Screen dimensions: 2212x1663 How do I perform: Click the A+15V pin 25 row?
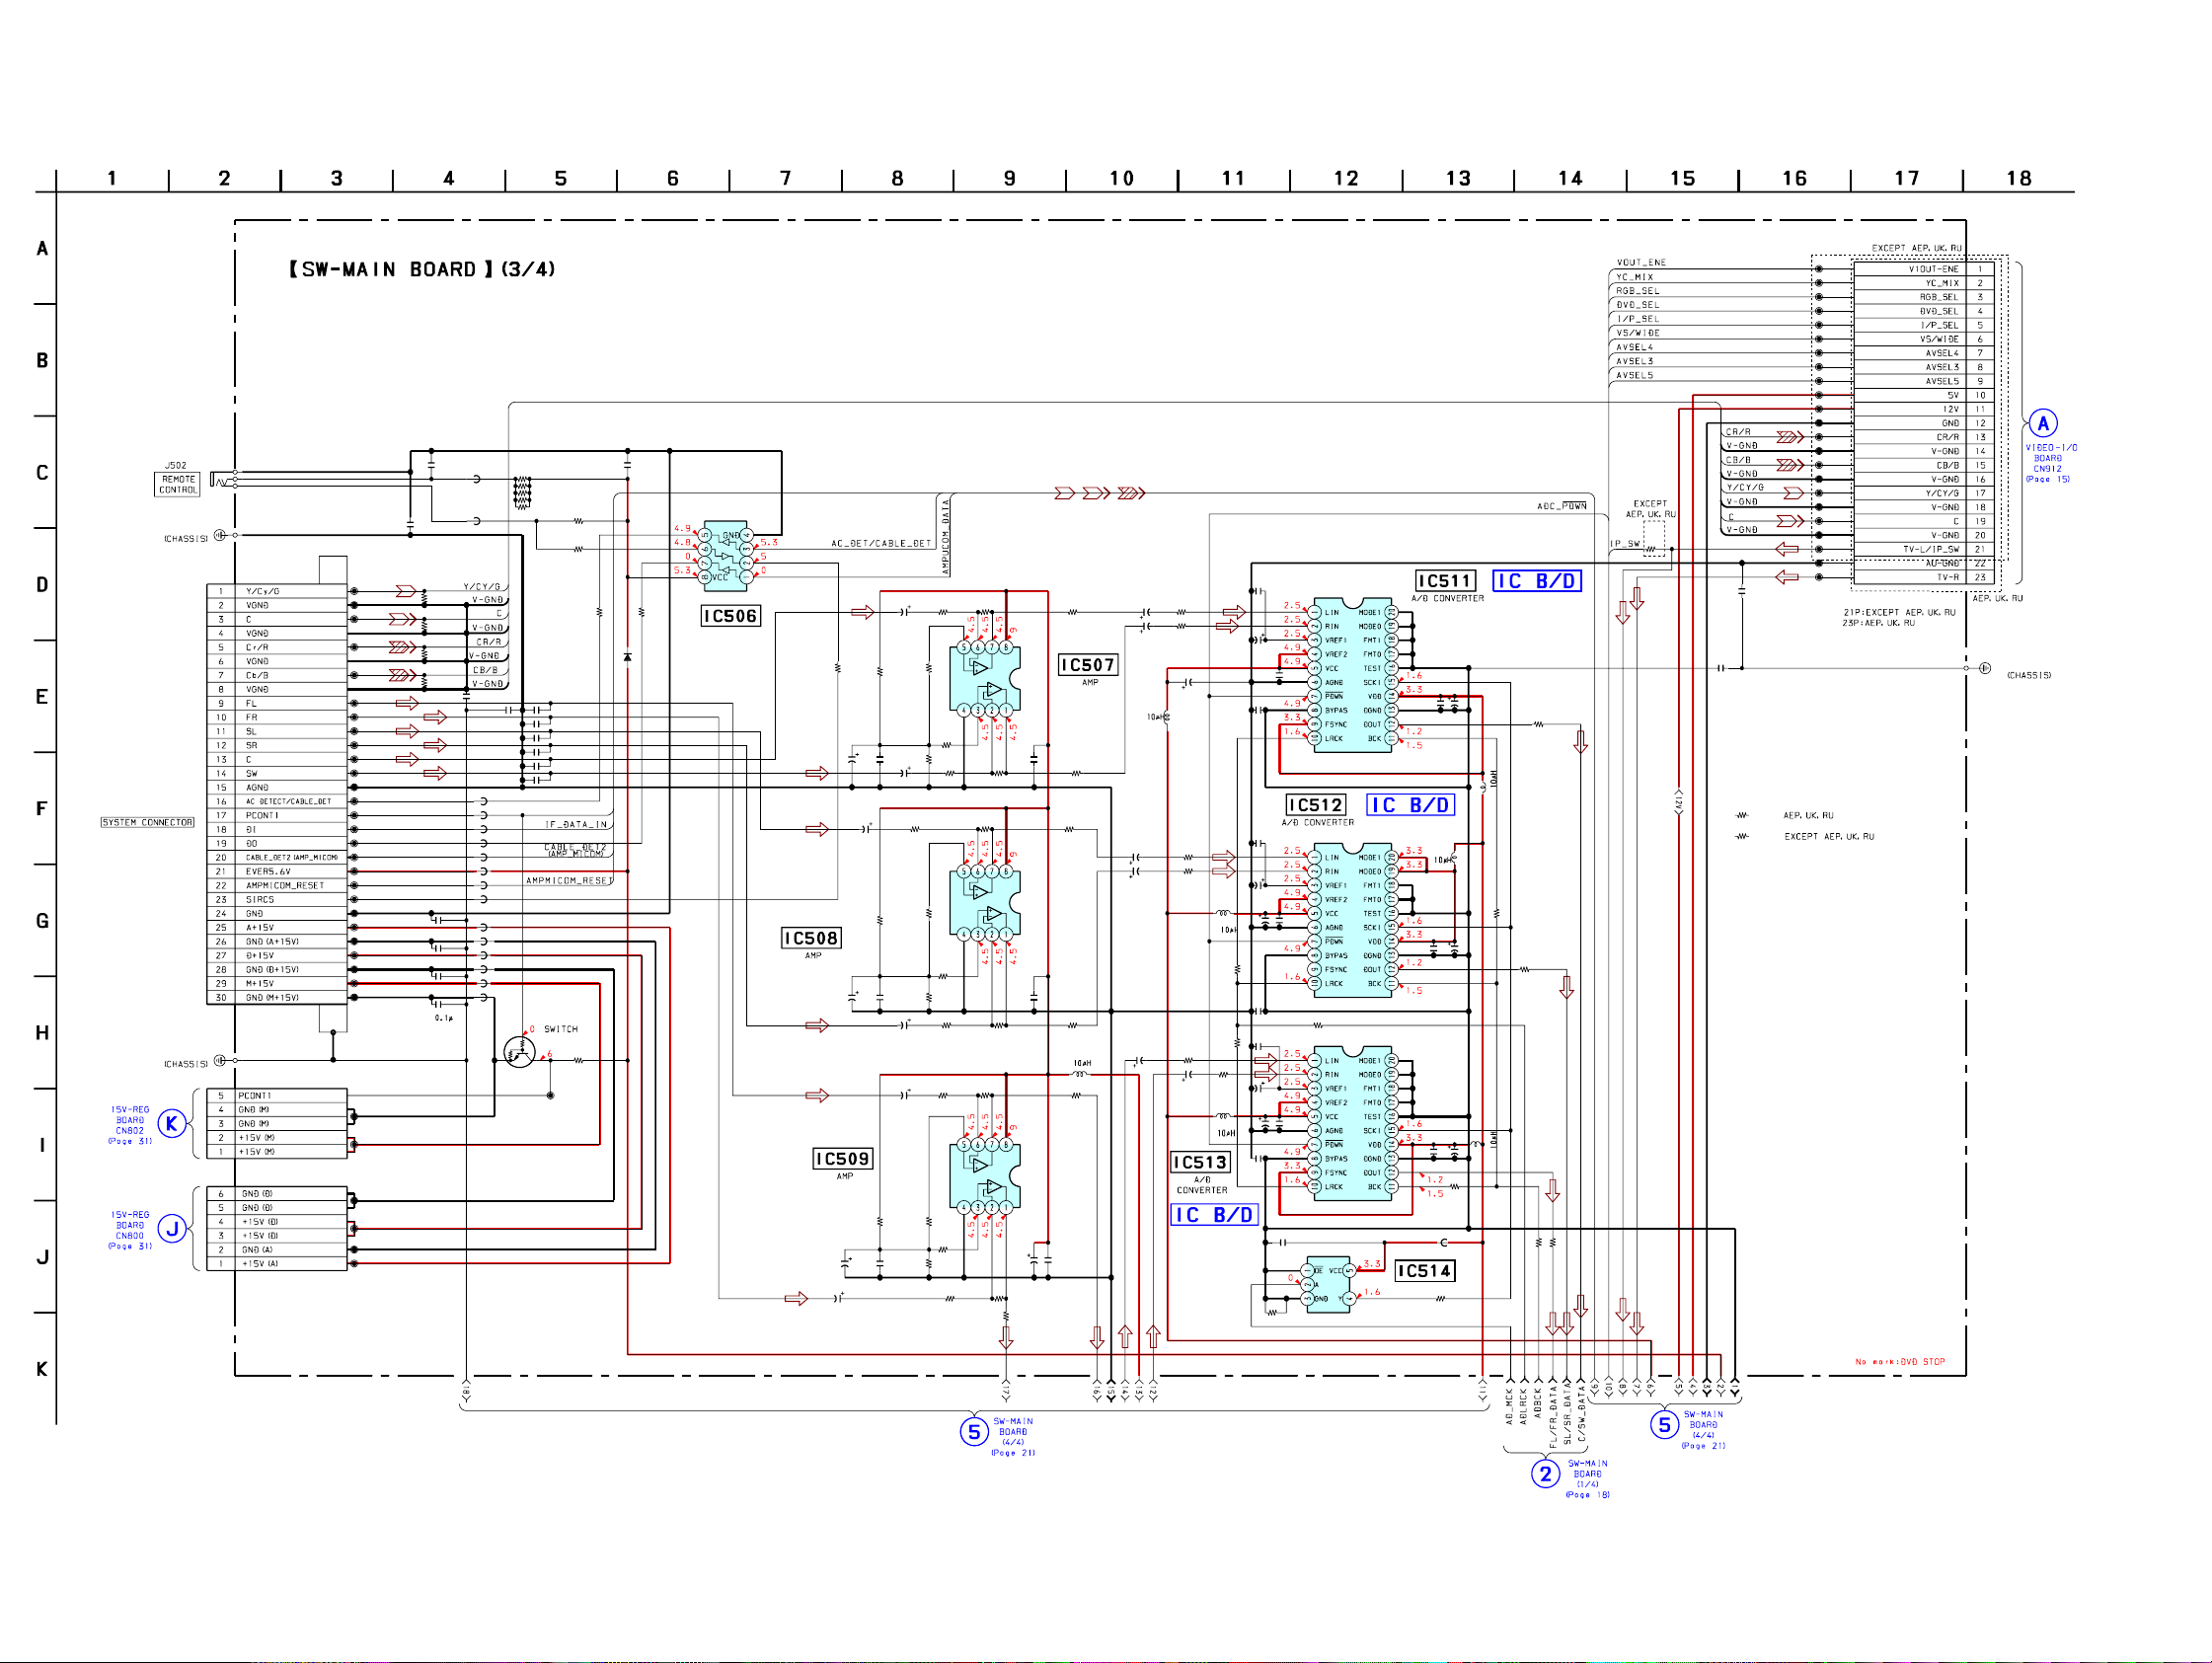[x=277, y=928]
